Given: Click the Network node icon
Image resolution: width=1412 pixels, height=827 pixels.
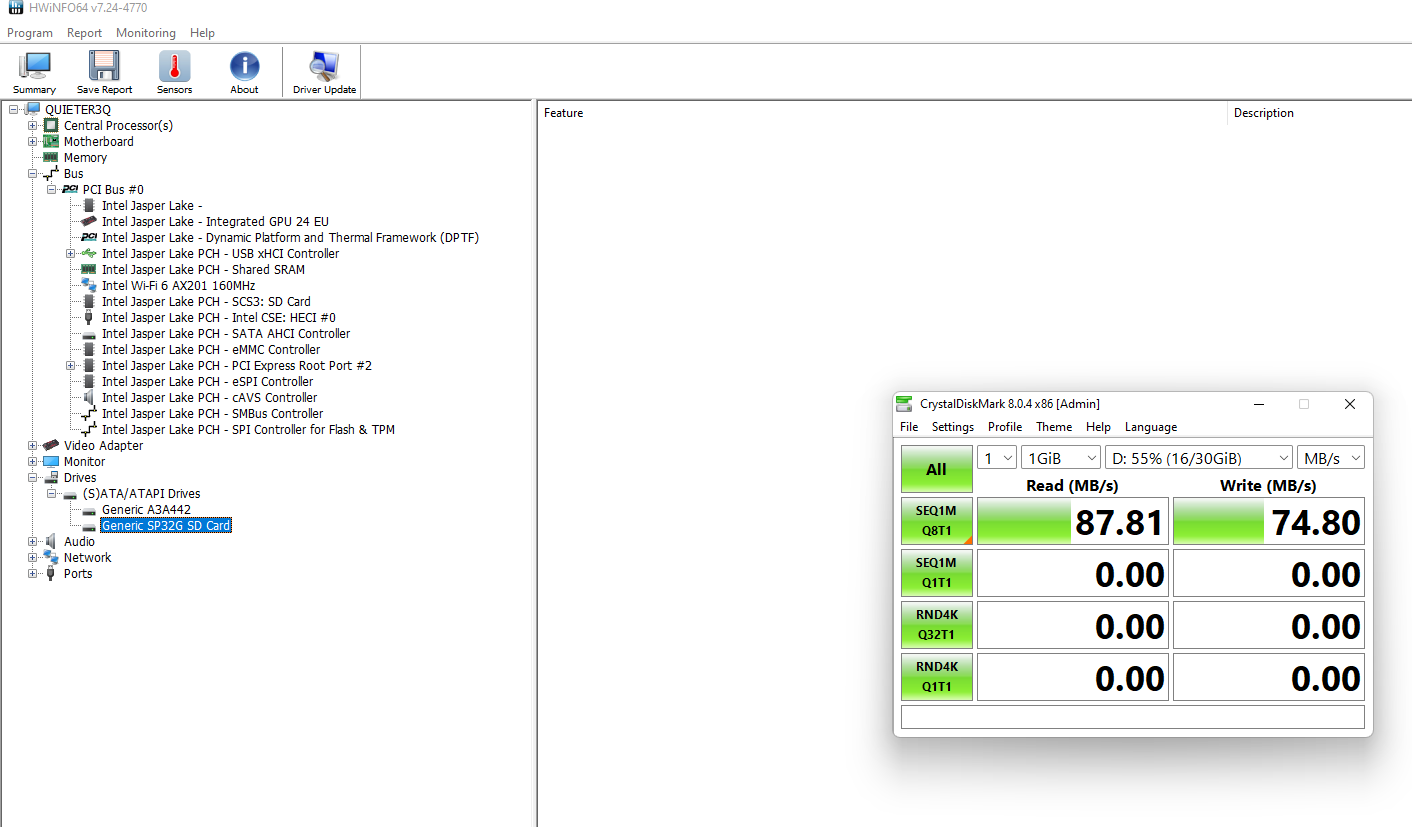Looking at the screenshot, I should (x=51, y=557).
